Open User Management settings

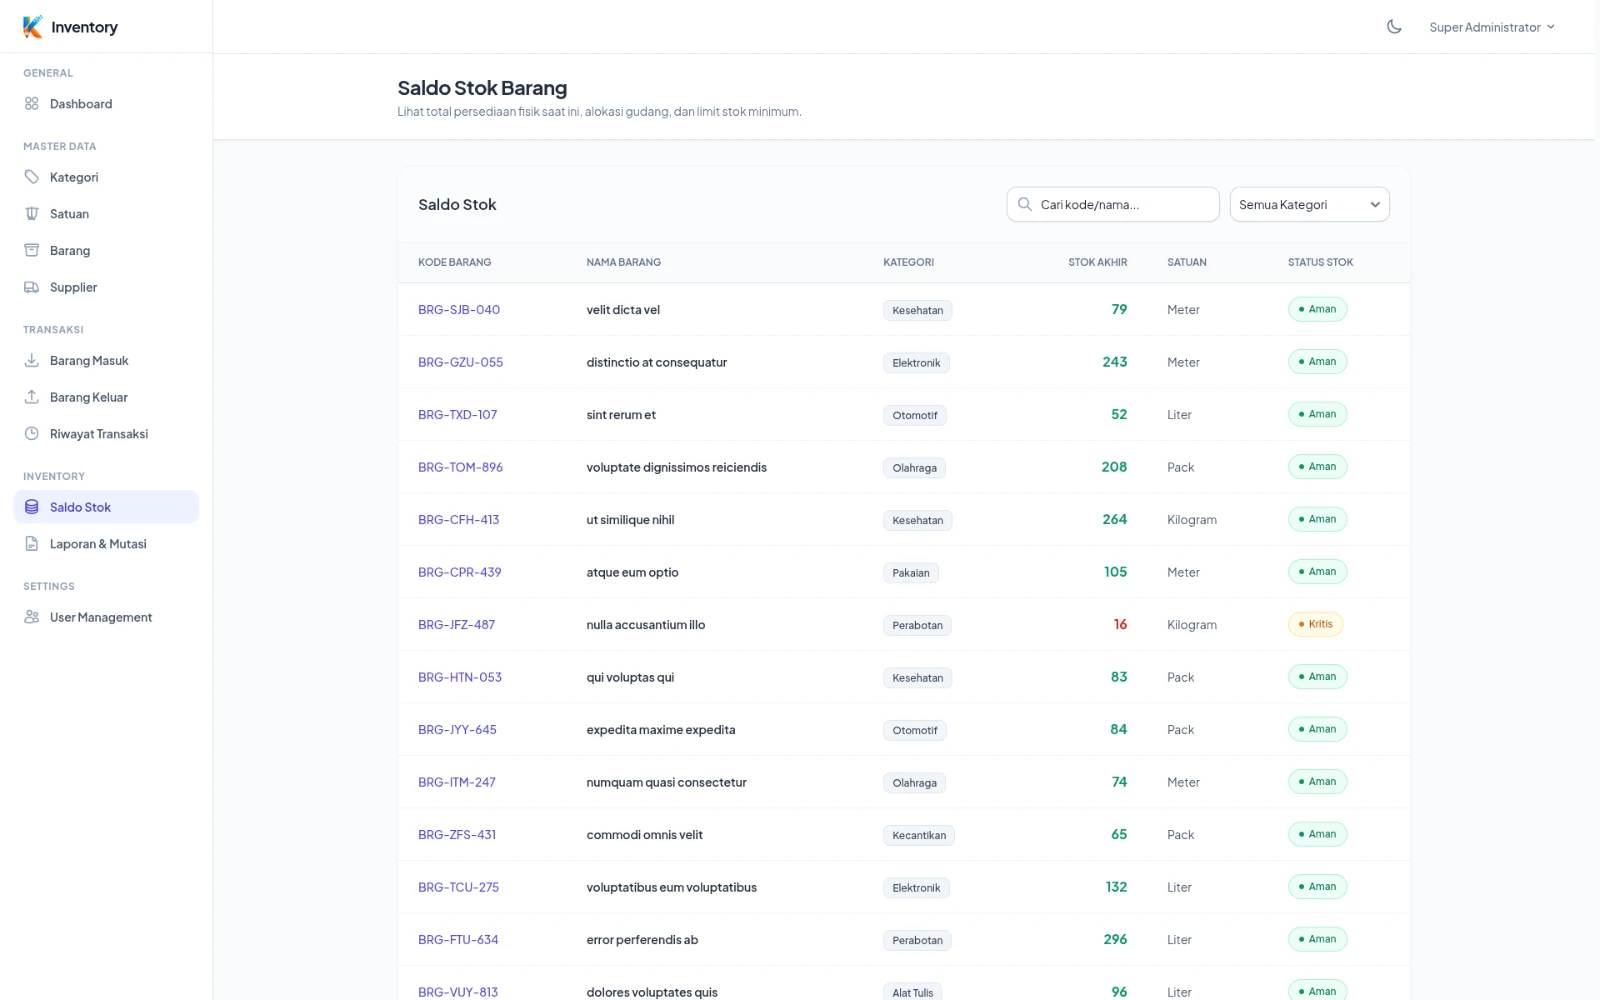pos(106,618)
